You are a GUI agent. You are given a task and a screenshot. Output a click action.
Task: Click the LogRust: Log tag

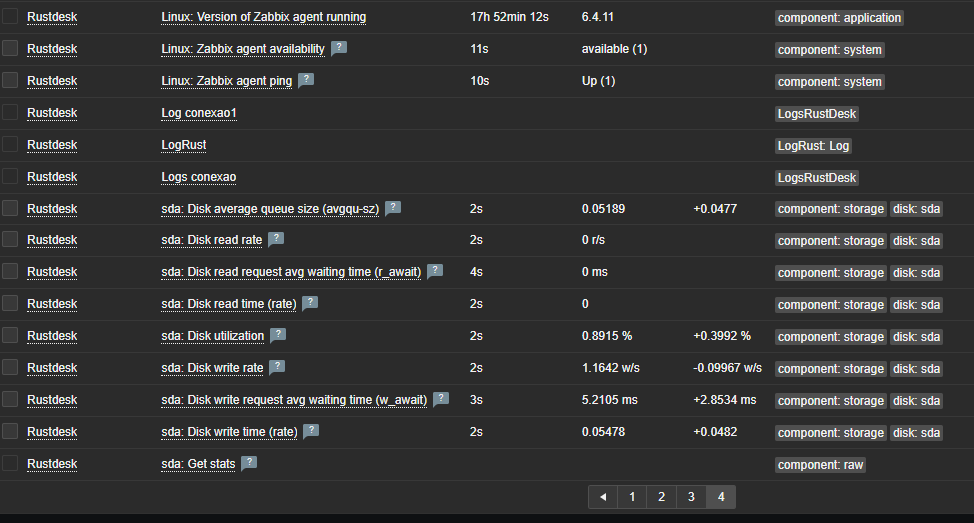pyautogui.click(x=814, y=146)
